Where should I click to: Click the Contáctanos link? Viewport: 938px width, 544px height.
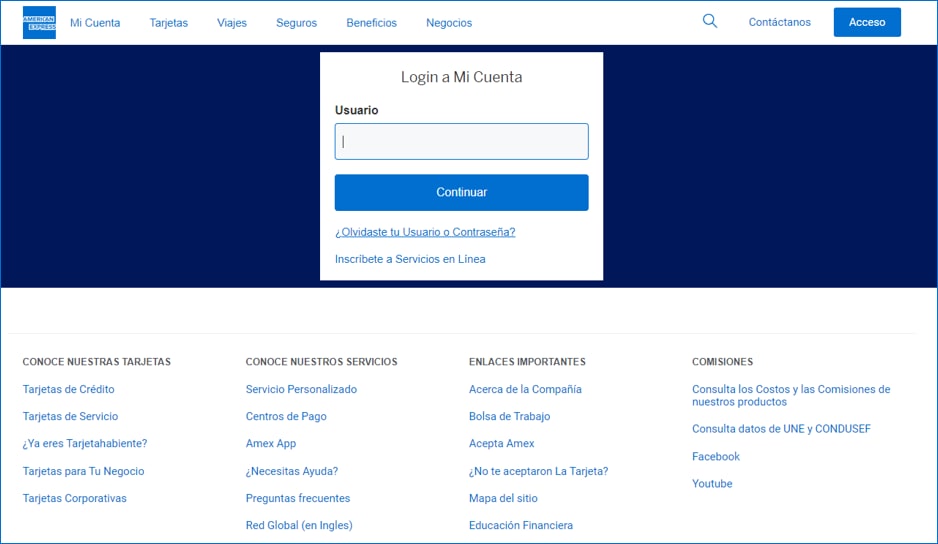(779, 22)
